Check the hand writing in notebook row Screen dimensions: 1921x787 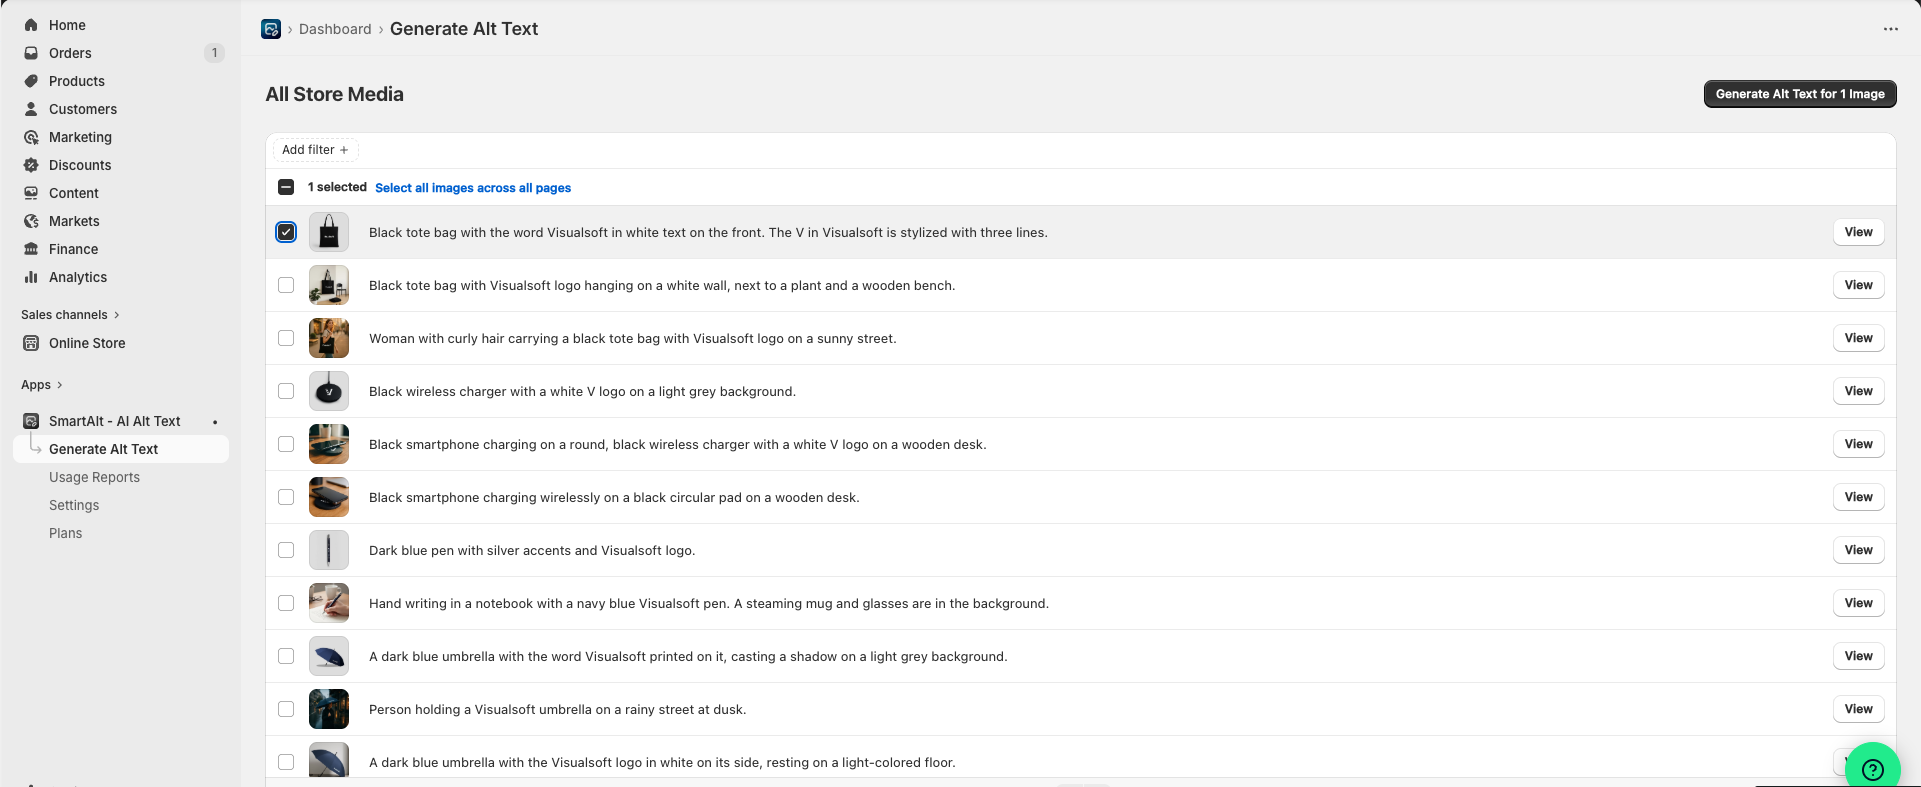pos(286,603)
